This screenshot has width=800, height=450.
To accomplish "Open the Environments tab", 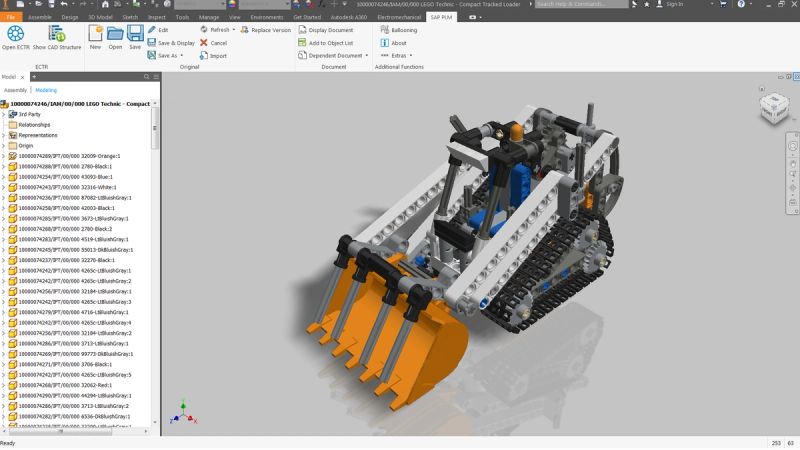I will 267,17.
